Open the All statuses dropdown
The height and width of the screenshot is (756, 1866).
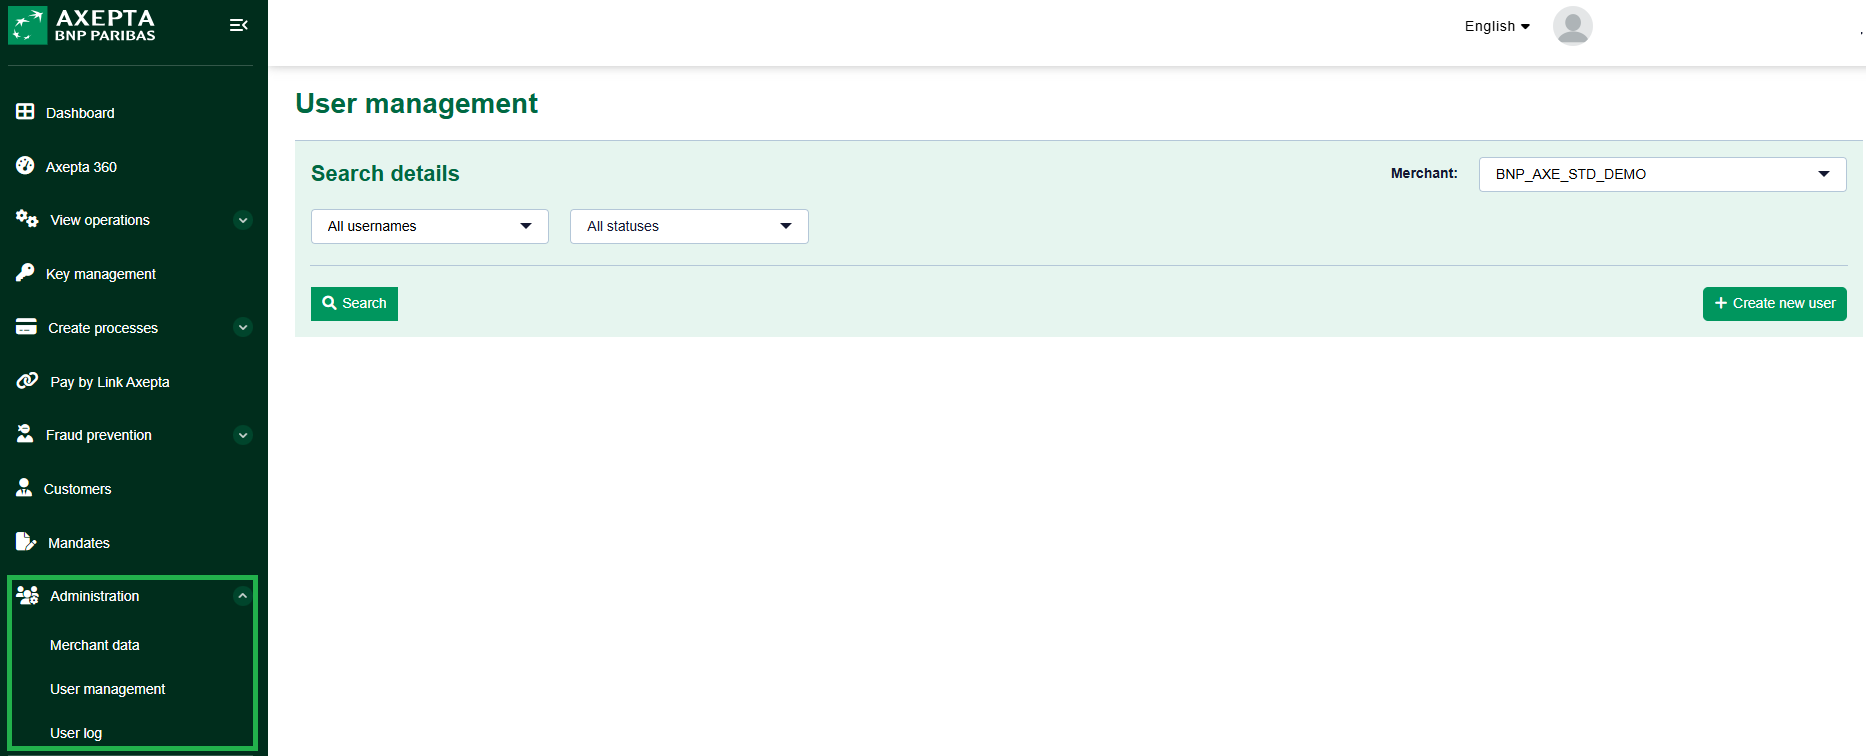tap(688, 226)
